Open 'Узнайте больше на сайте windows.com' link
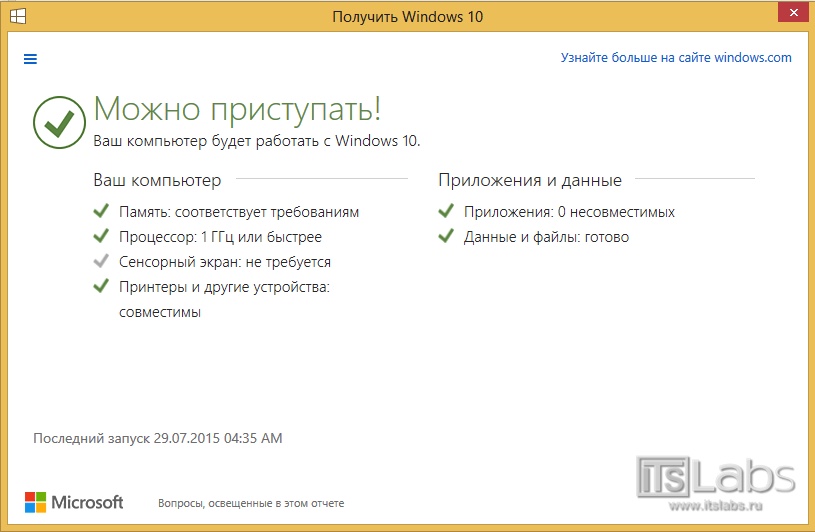The height and width of the screenshot is (532, 815). pyautogui.click(x=676, y=58)
